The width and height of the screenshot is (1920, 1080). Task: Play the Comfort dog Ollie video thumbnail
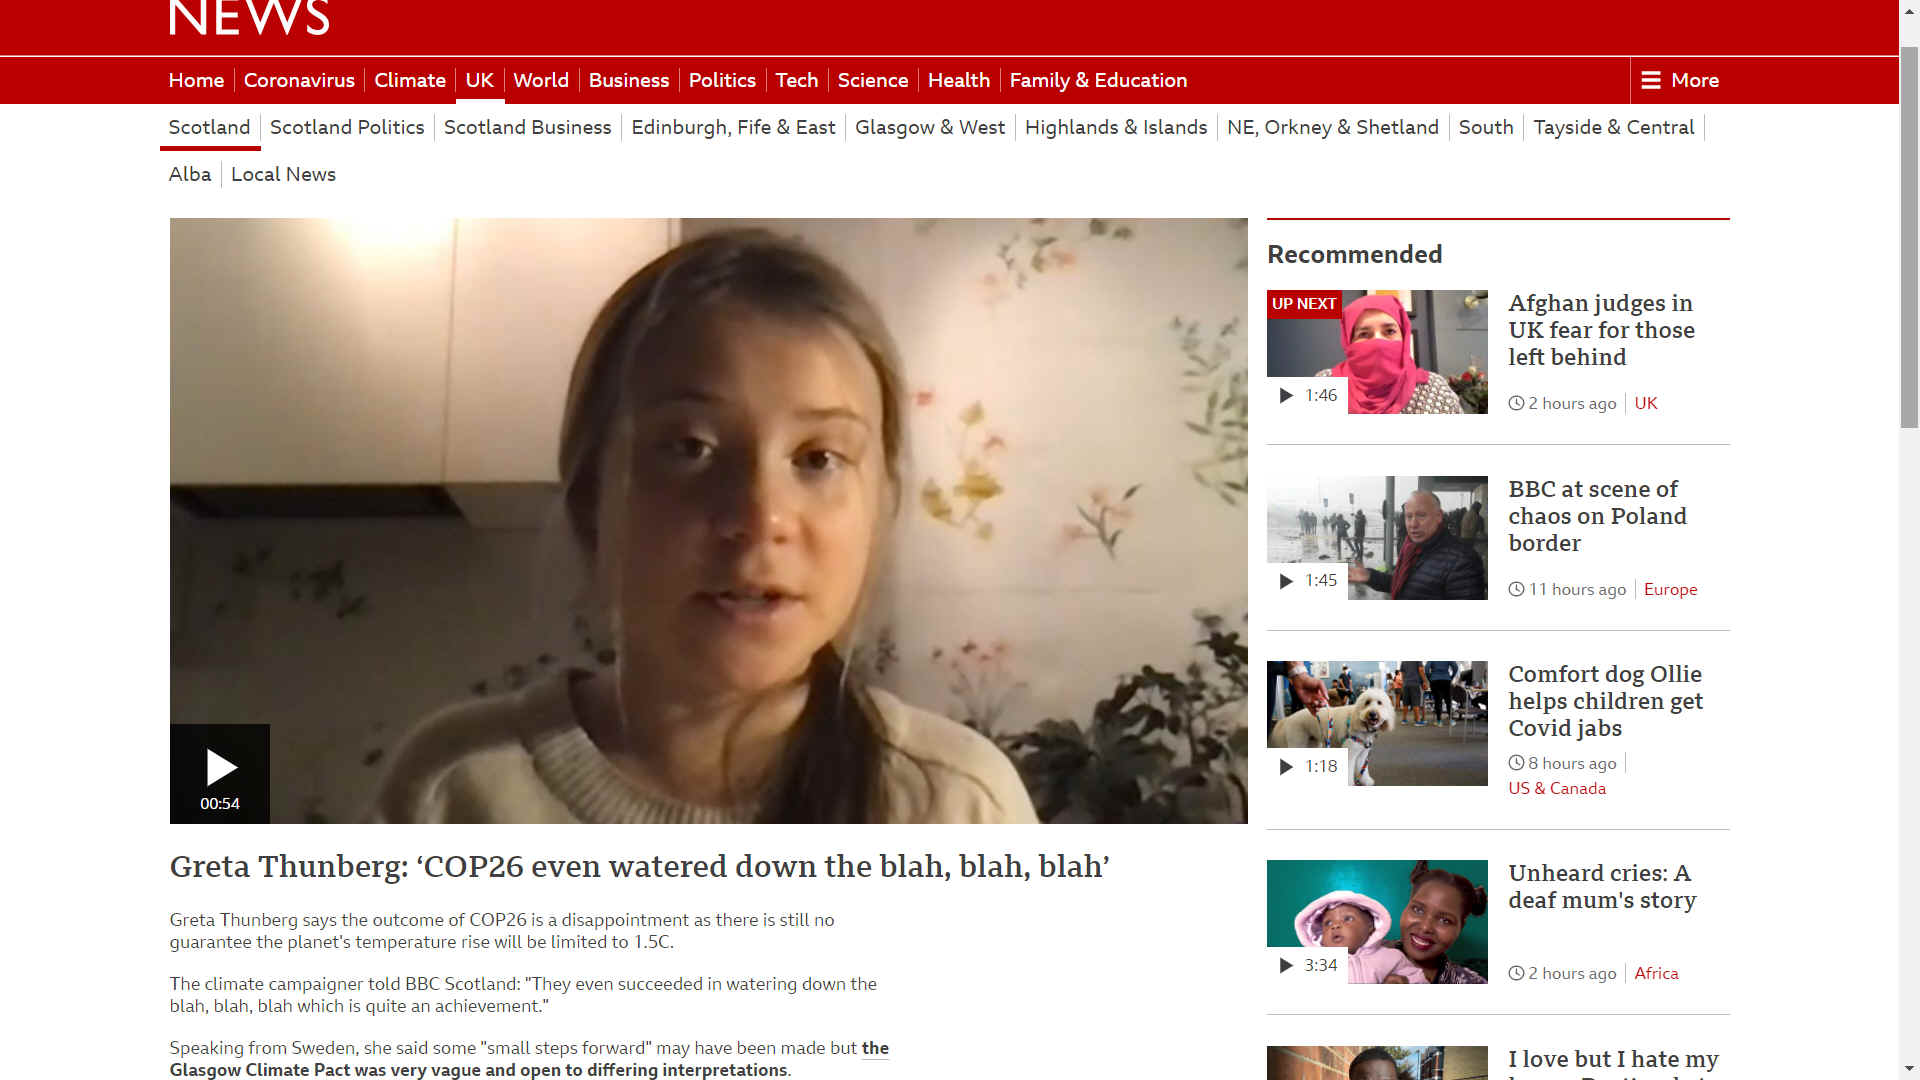1377,723
